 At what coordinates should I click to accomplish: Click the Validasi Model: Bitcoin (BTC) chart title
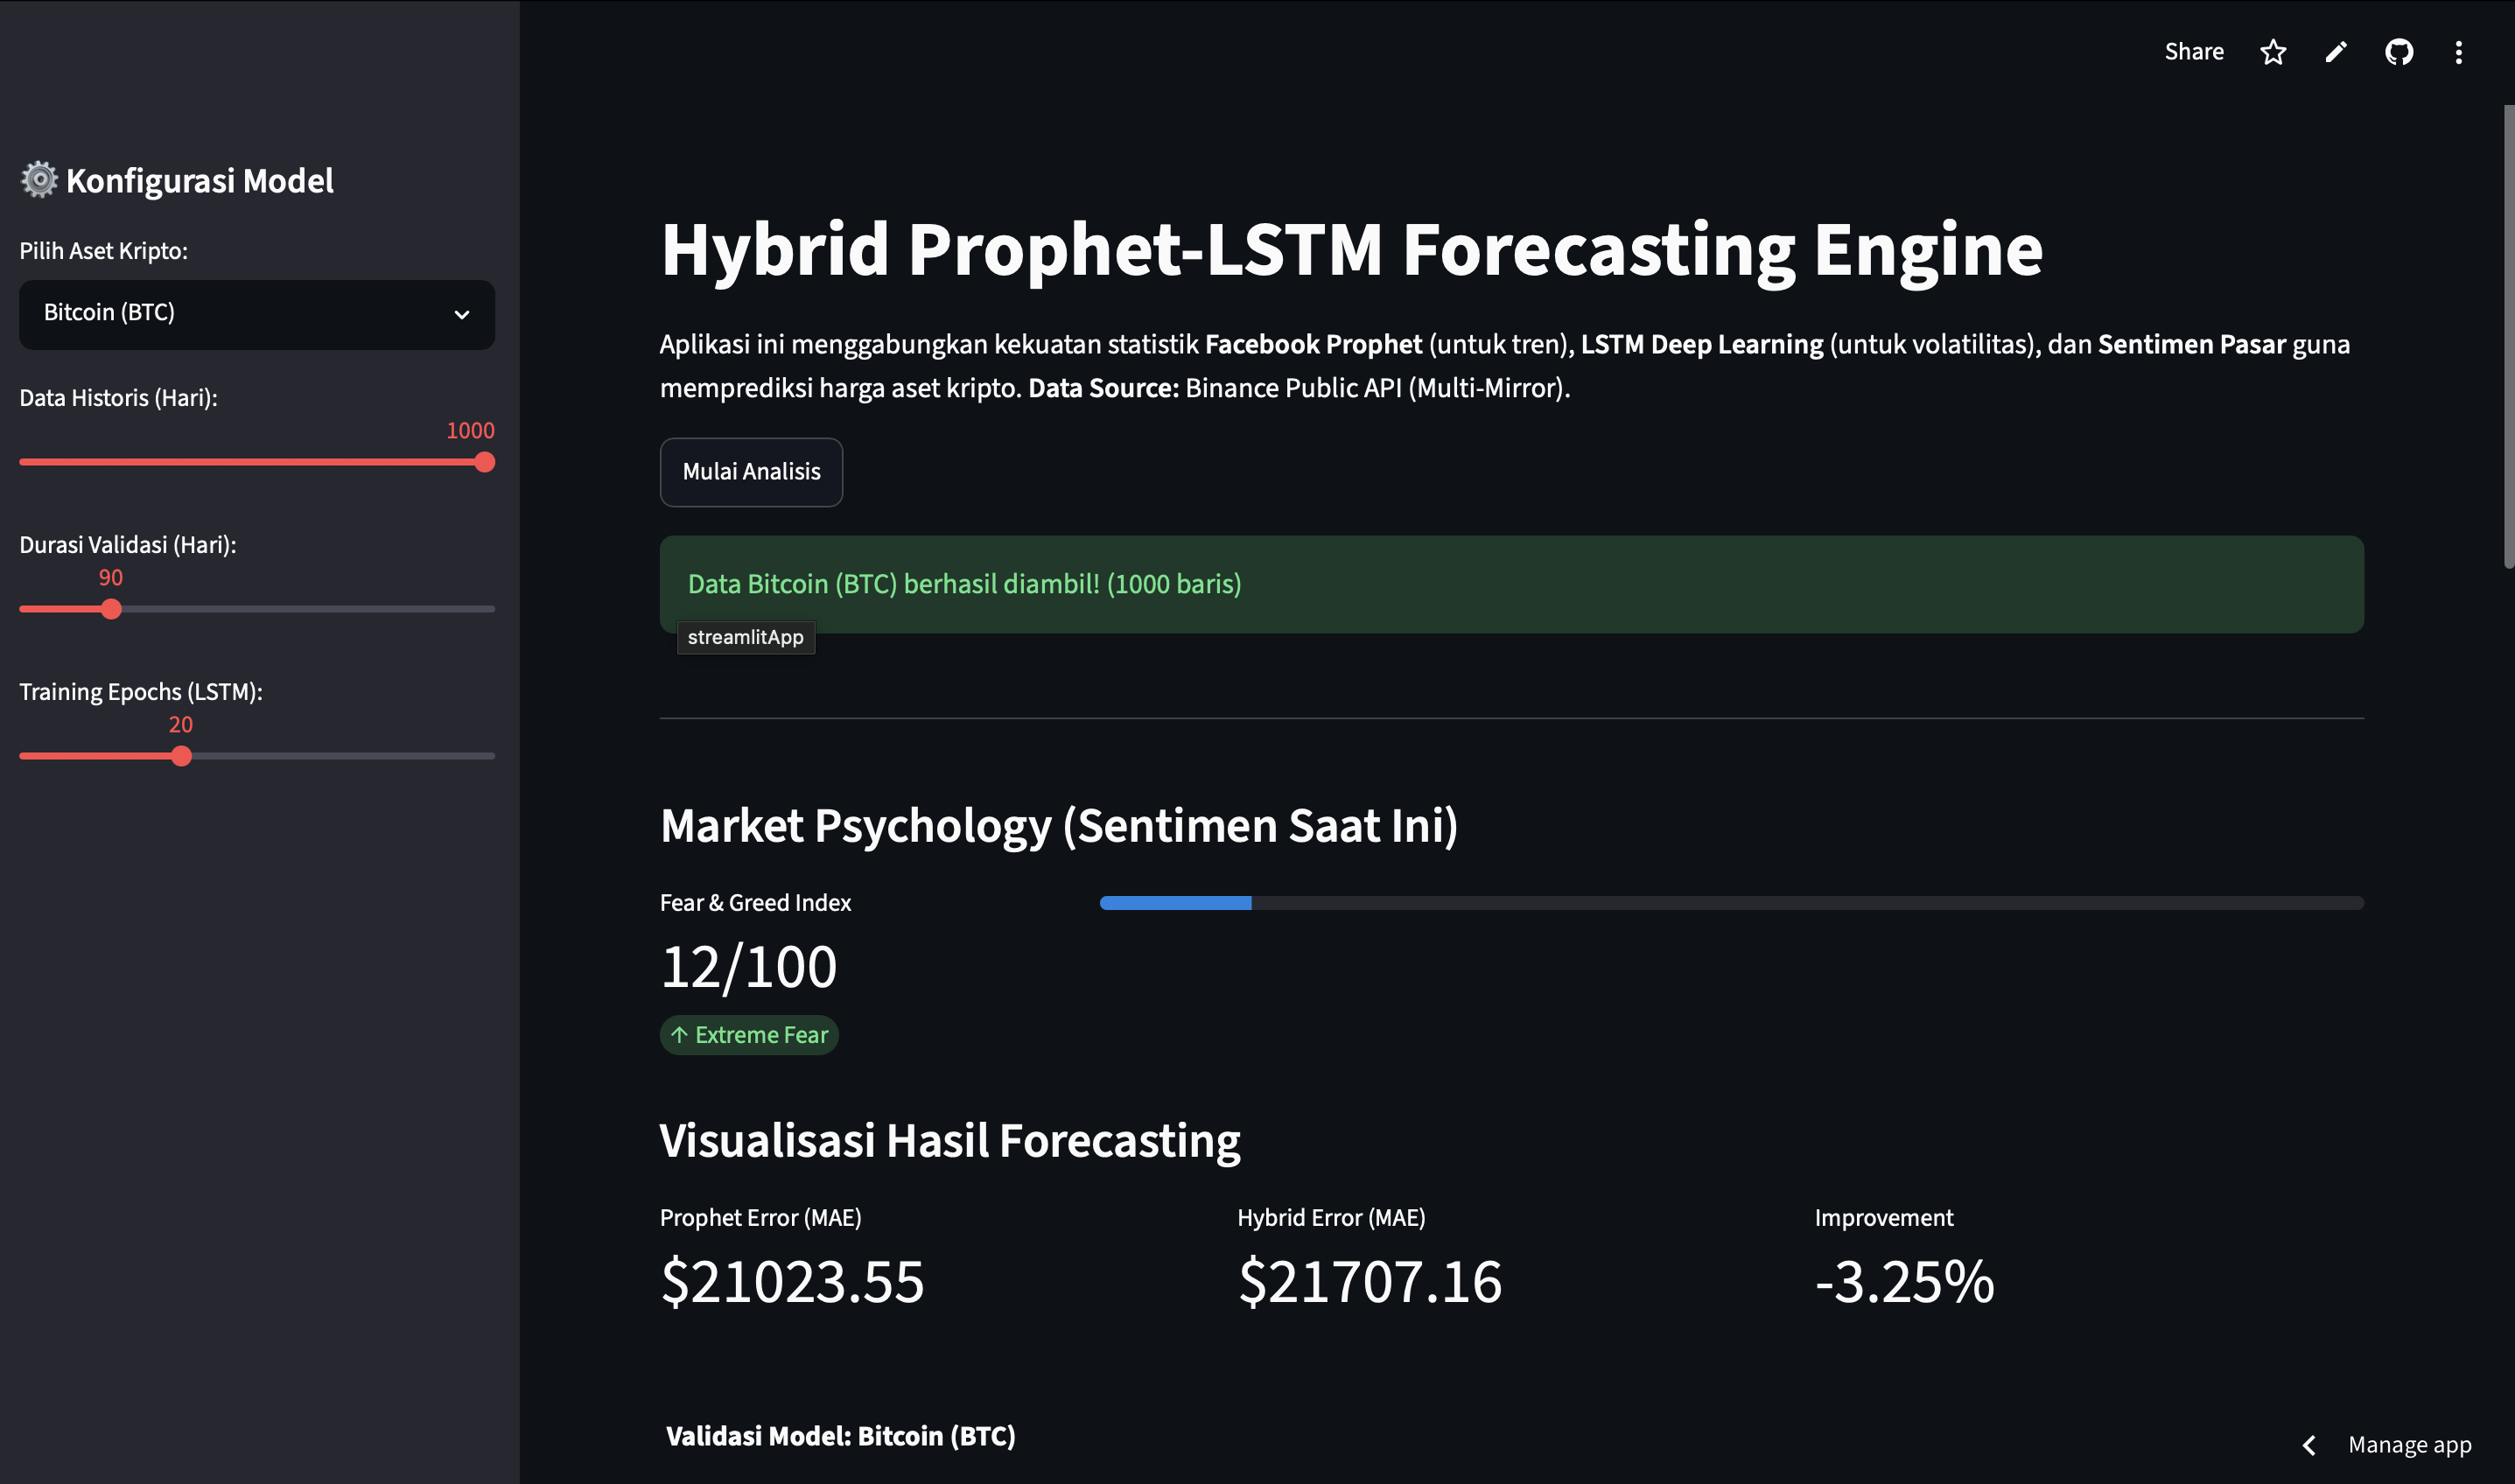[x=840, y=1436]
